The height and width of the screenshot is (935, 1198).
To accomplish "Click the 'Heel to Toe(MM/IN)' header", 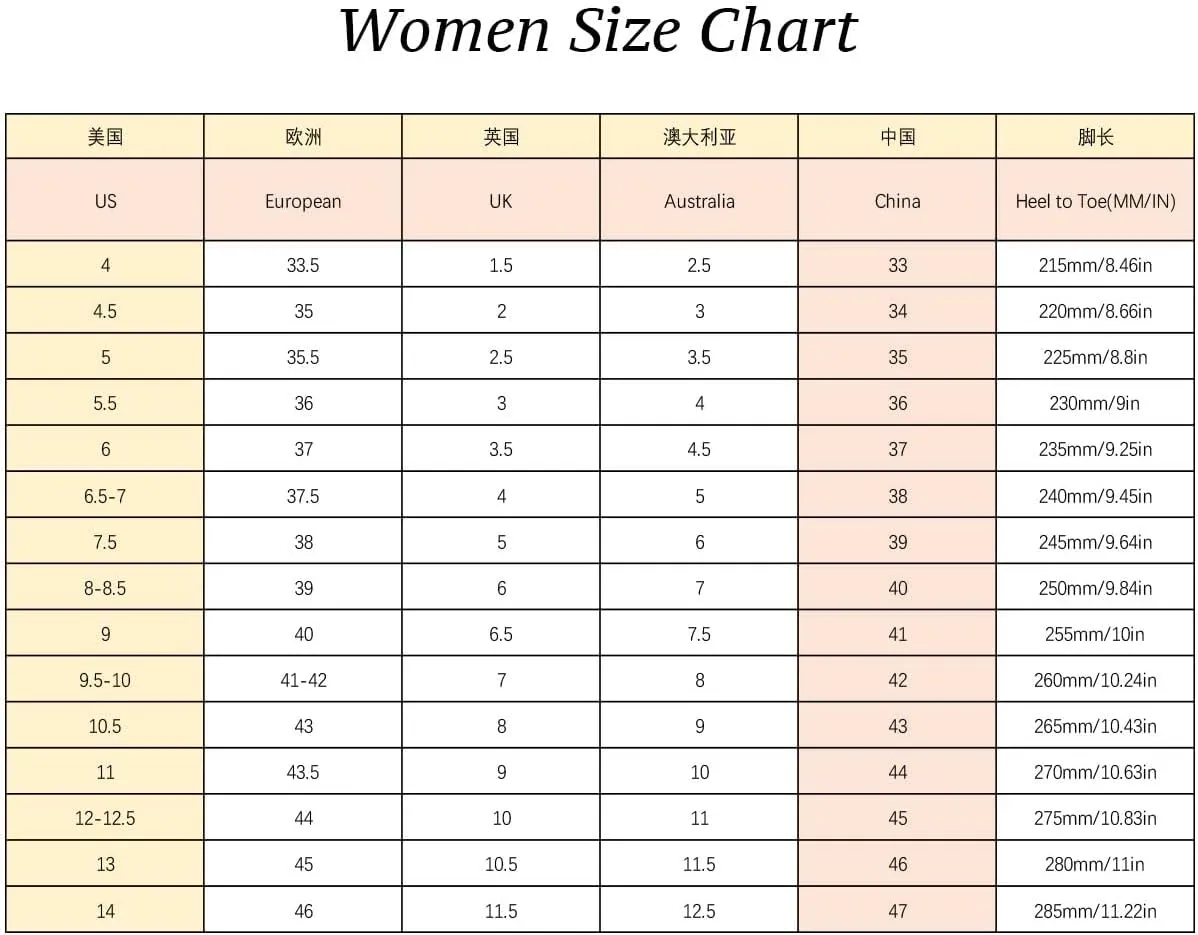I will pos(1095,201).
